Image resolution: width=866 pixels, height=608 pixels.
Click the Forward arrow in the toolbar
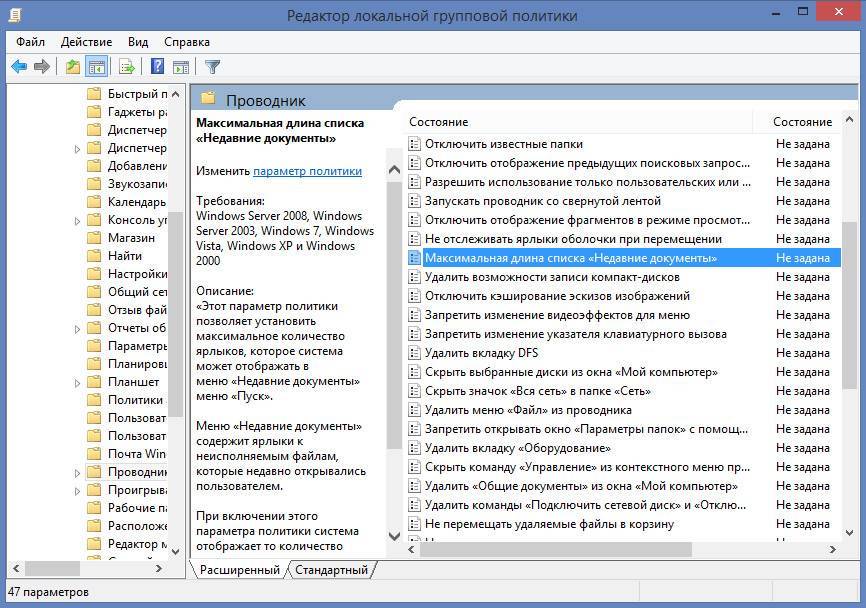pos(42,67)
